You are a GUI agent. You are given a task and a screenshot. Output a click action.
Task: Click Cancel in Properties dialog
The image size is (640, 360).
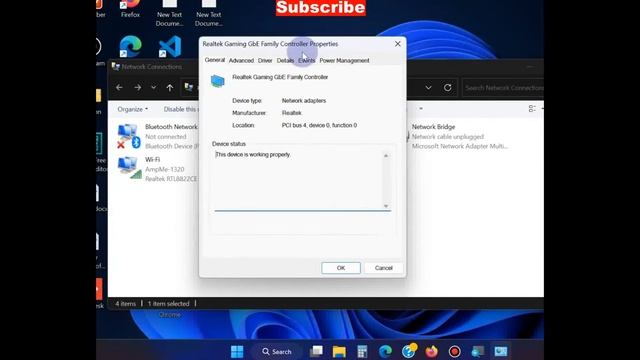pos(383,268)
